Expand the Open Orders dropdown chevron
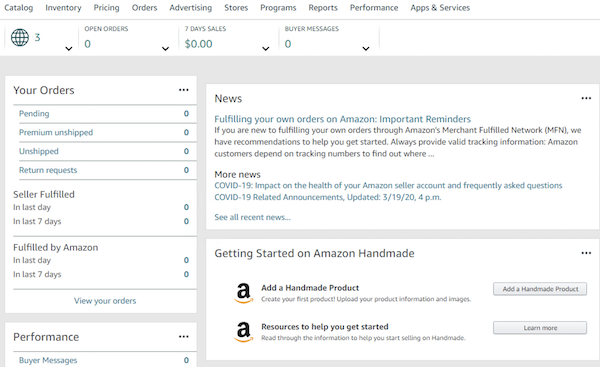The height and width of the screenshot is (367, 600). (x=165, y=49)
